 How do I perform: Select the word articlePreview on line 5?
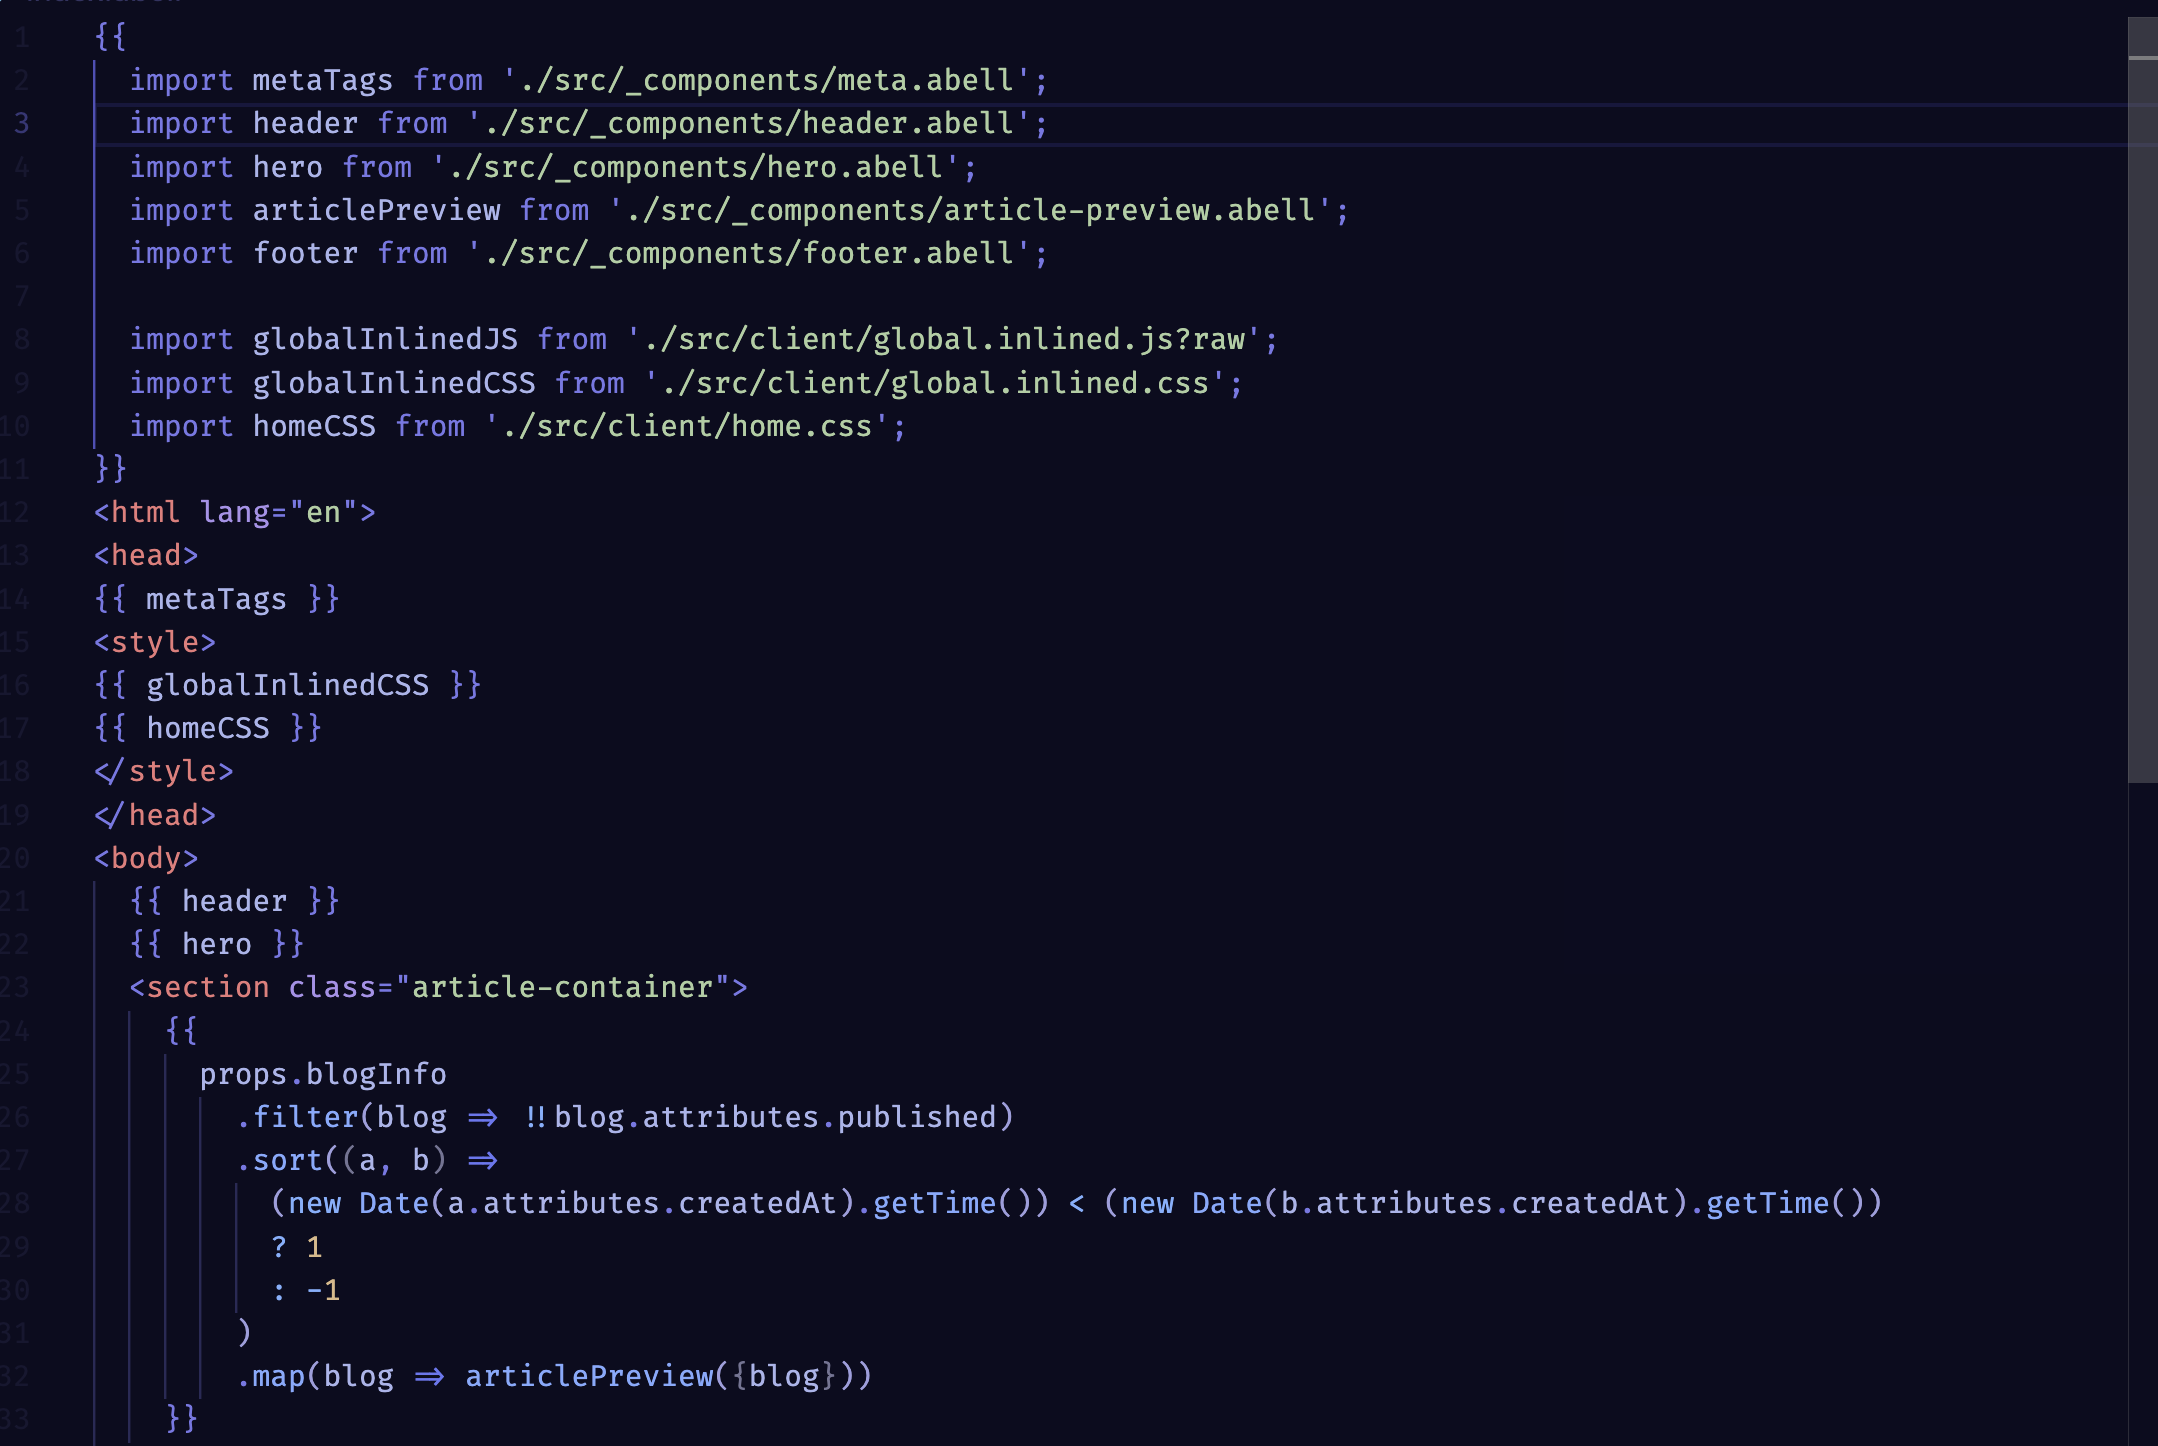(378, 209)
